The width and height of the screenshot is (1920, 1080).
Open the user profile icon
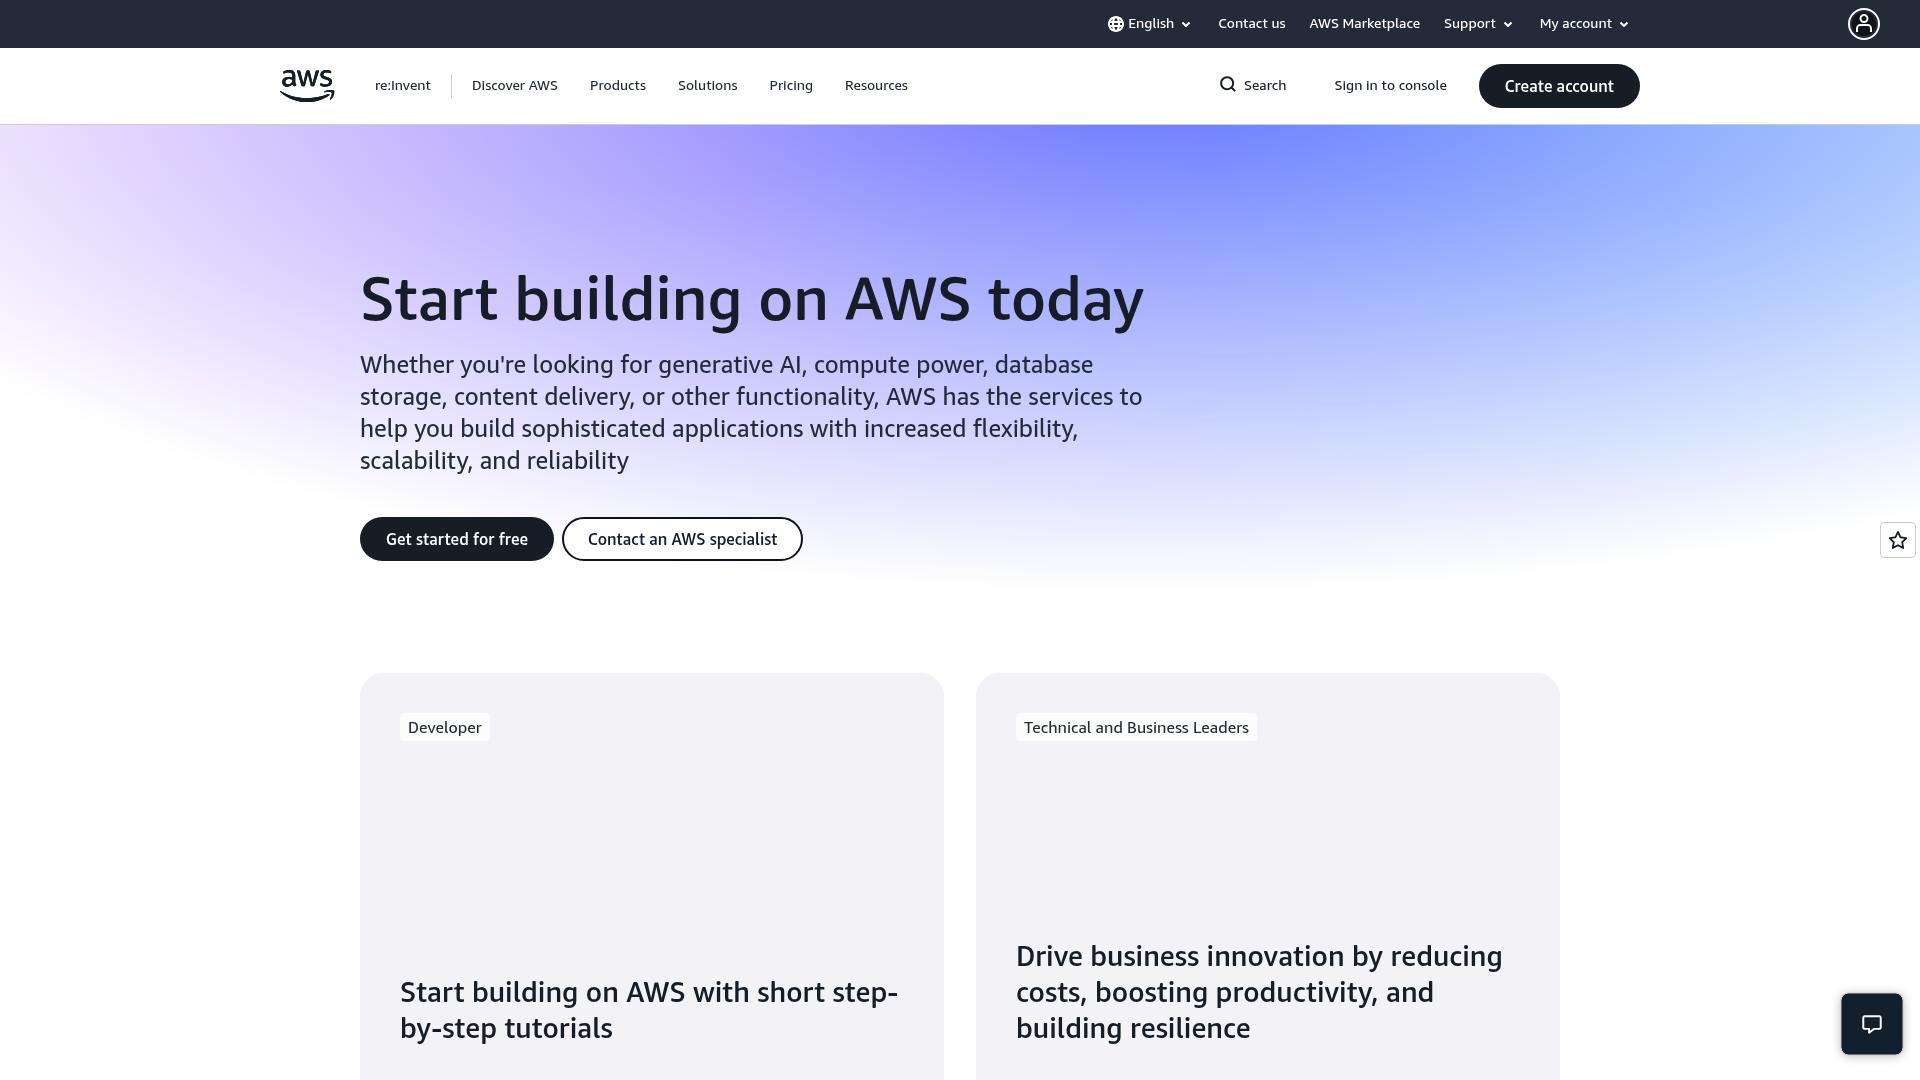click(x=1863, y=24)
